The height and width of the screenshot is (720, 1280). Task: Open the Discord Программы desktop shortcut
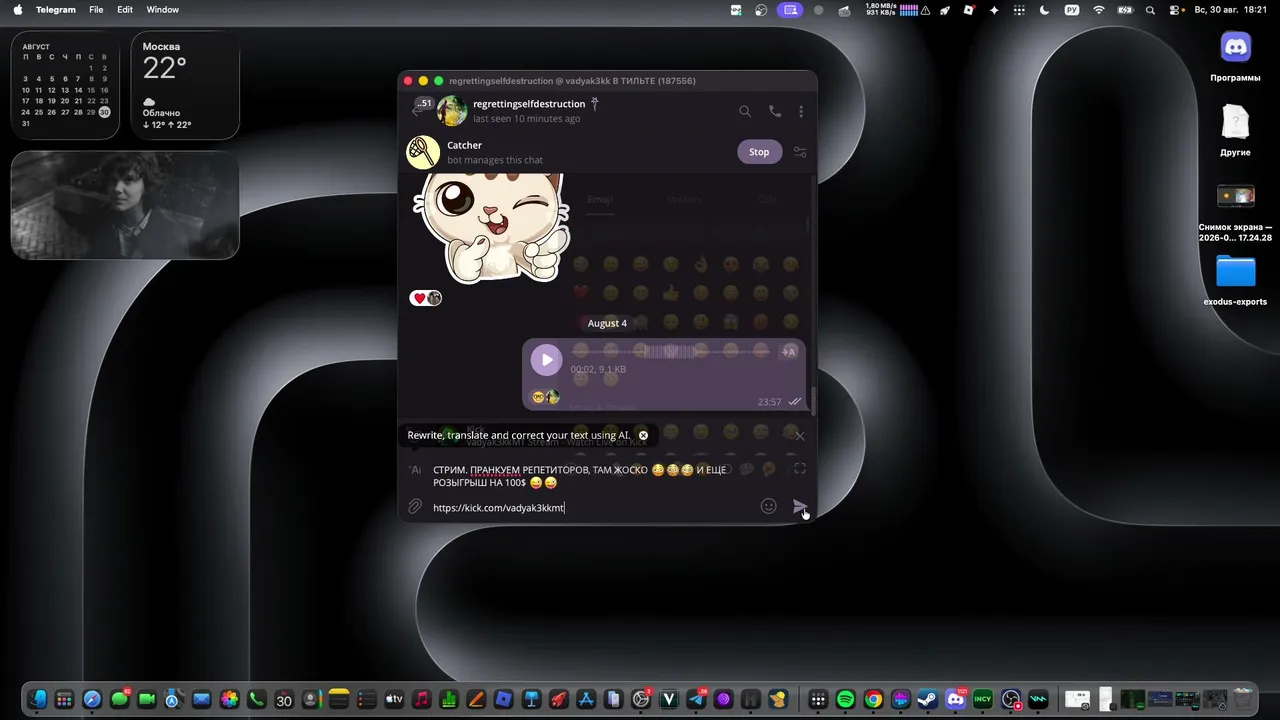pyautogui.click(x=1236, y=57)
